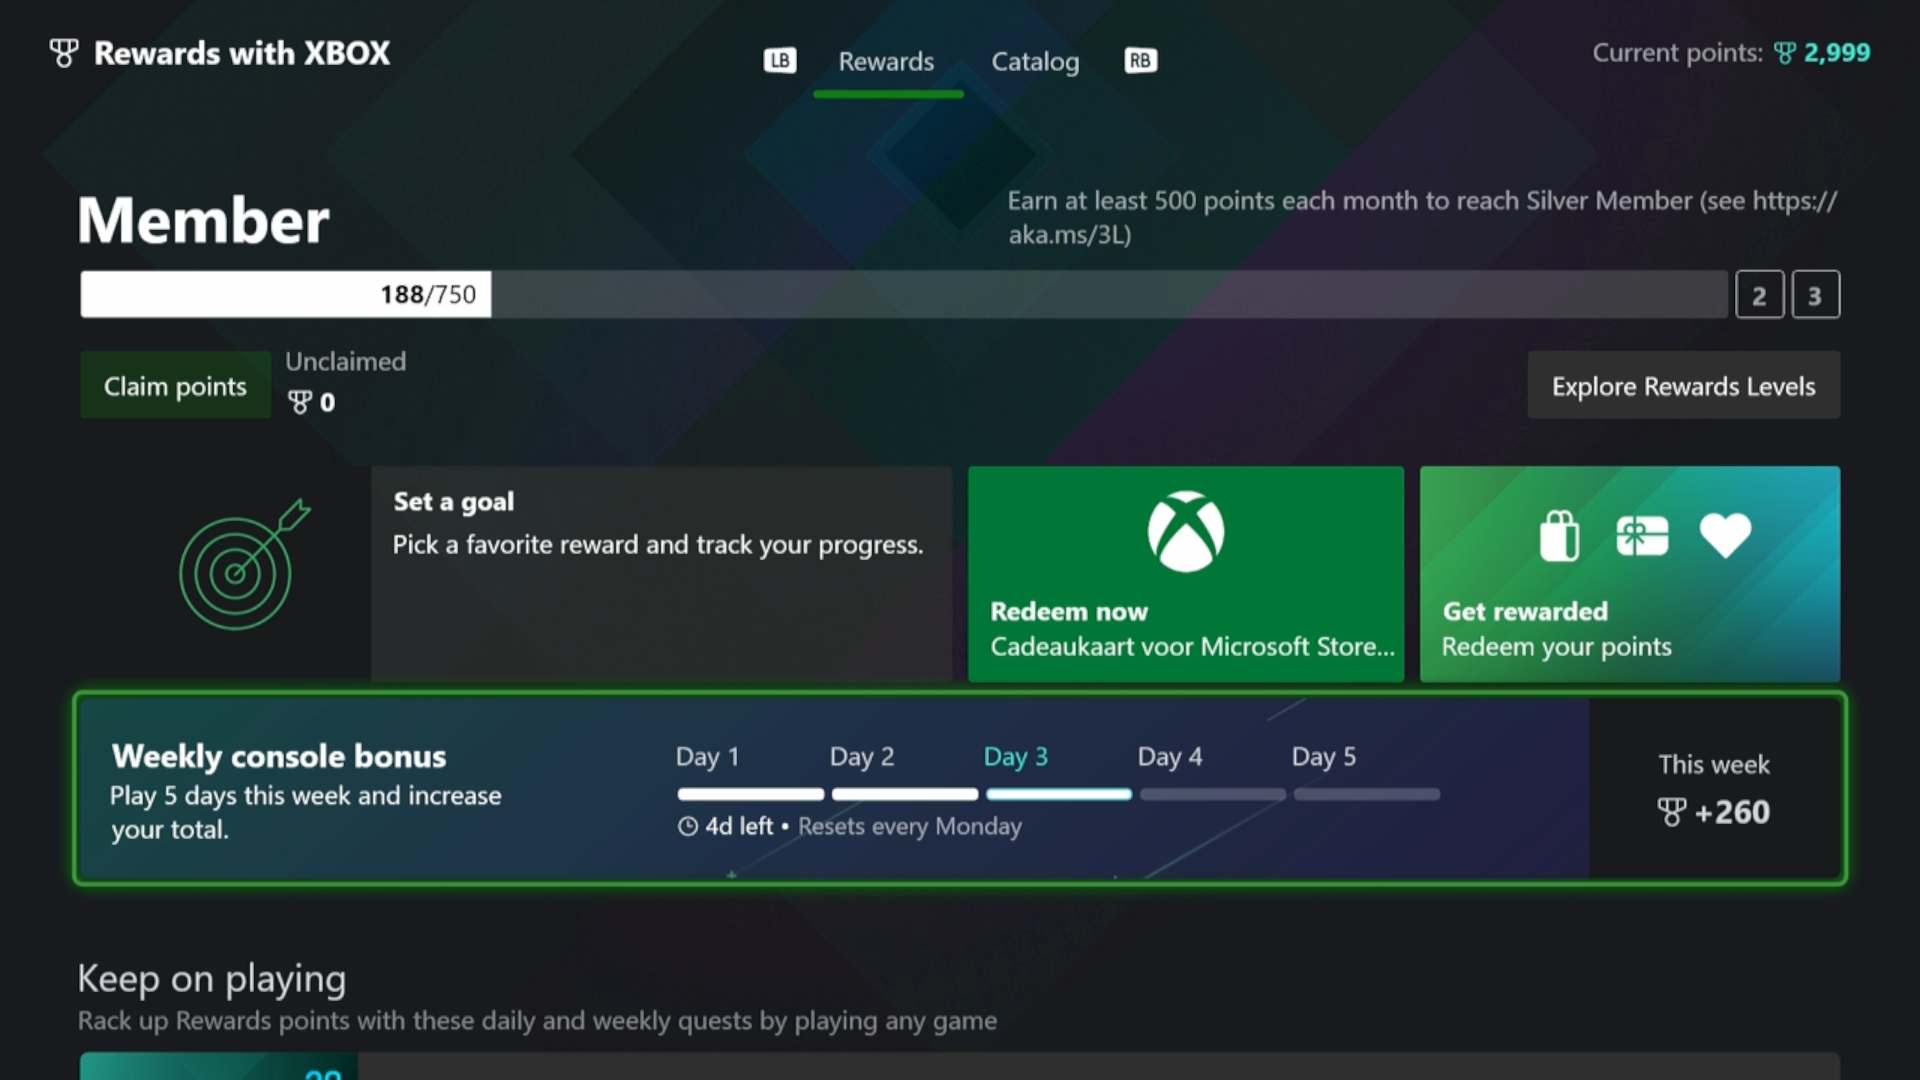Click the 188/750 level progress bar
The image size is (1920, 1080).
(904, 294)
